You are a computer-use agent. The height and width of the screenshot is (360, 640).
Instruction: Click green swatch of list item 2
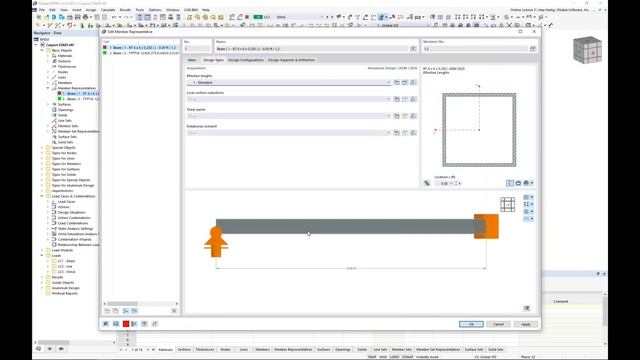[x=105, y=53]
